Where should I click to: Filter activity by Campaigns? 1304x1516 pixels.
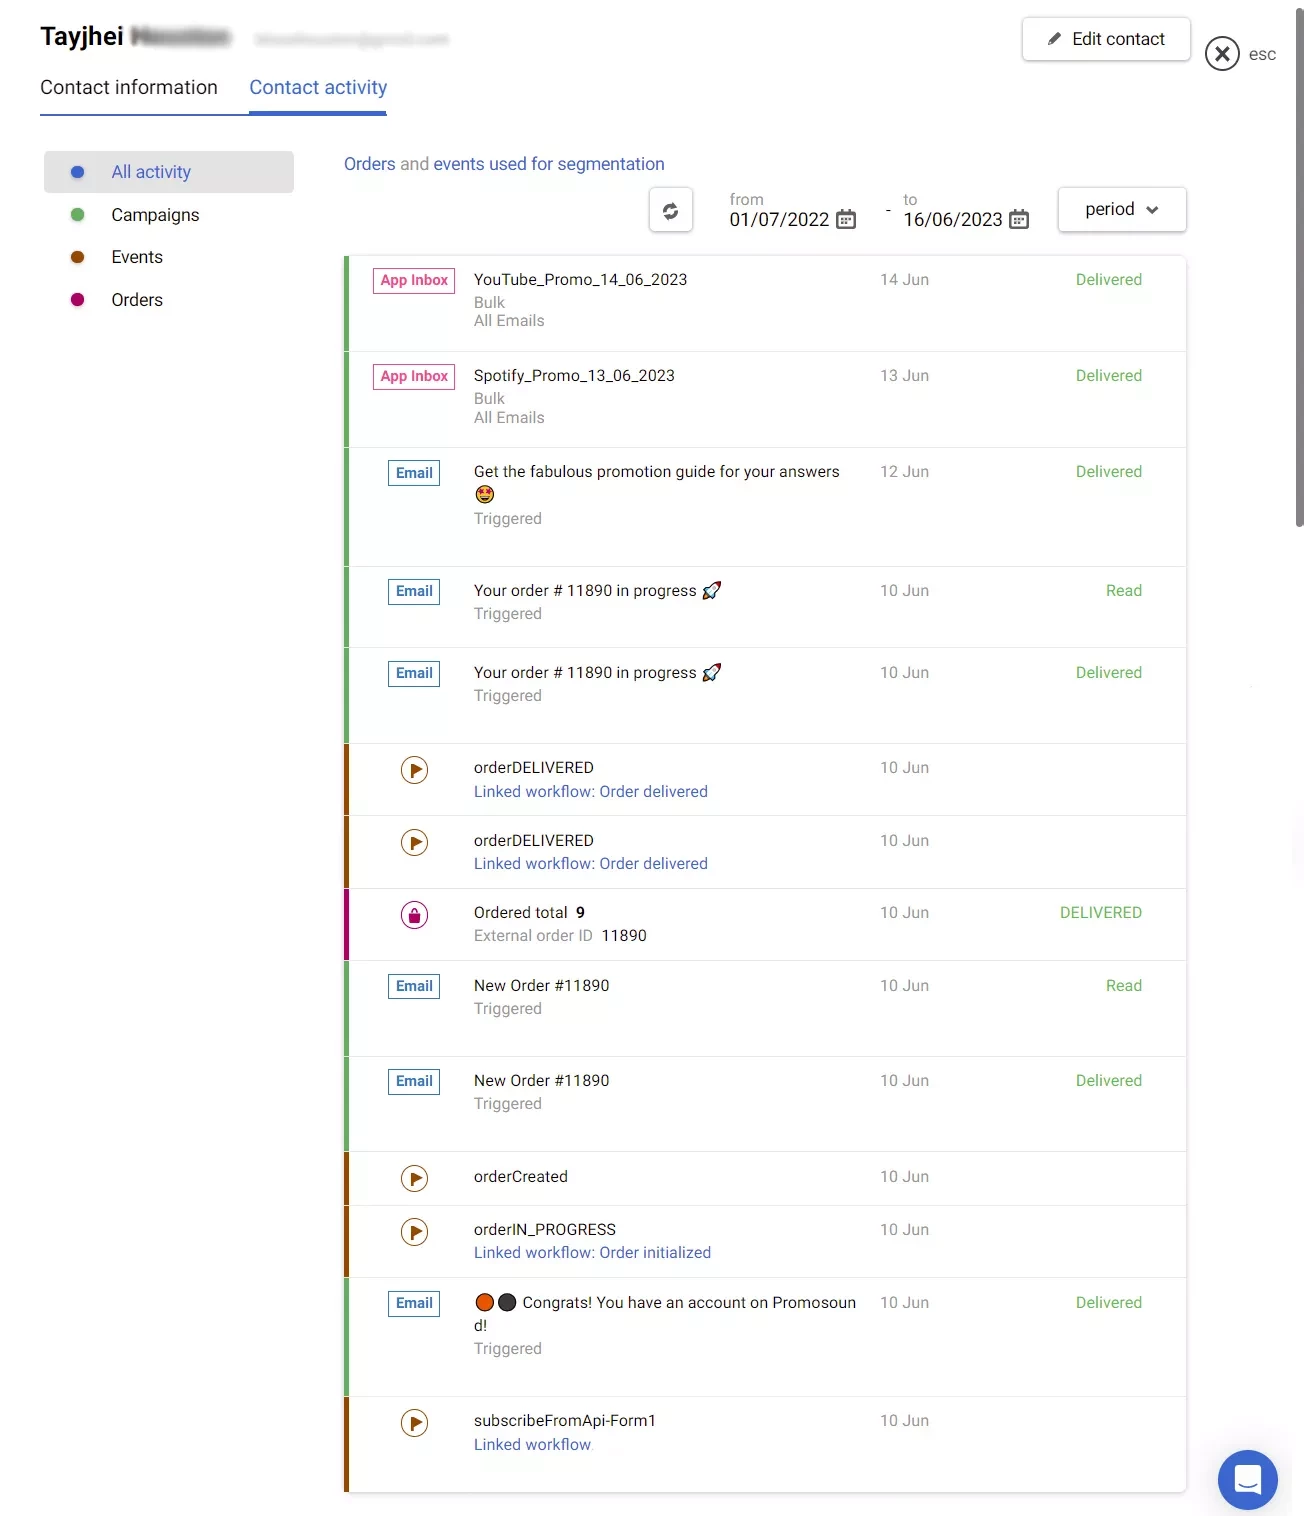[155, 215]
